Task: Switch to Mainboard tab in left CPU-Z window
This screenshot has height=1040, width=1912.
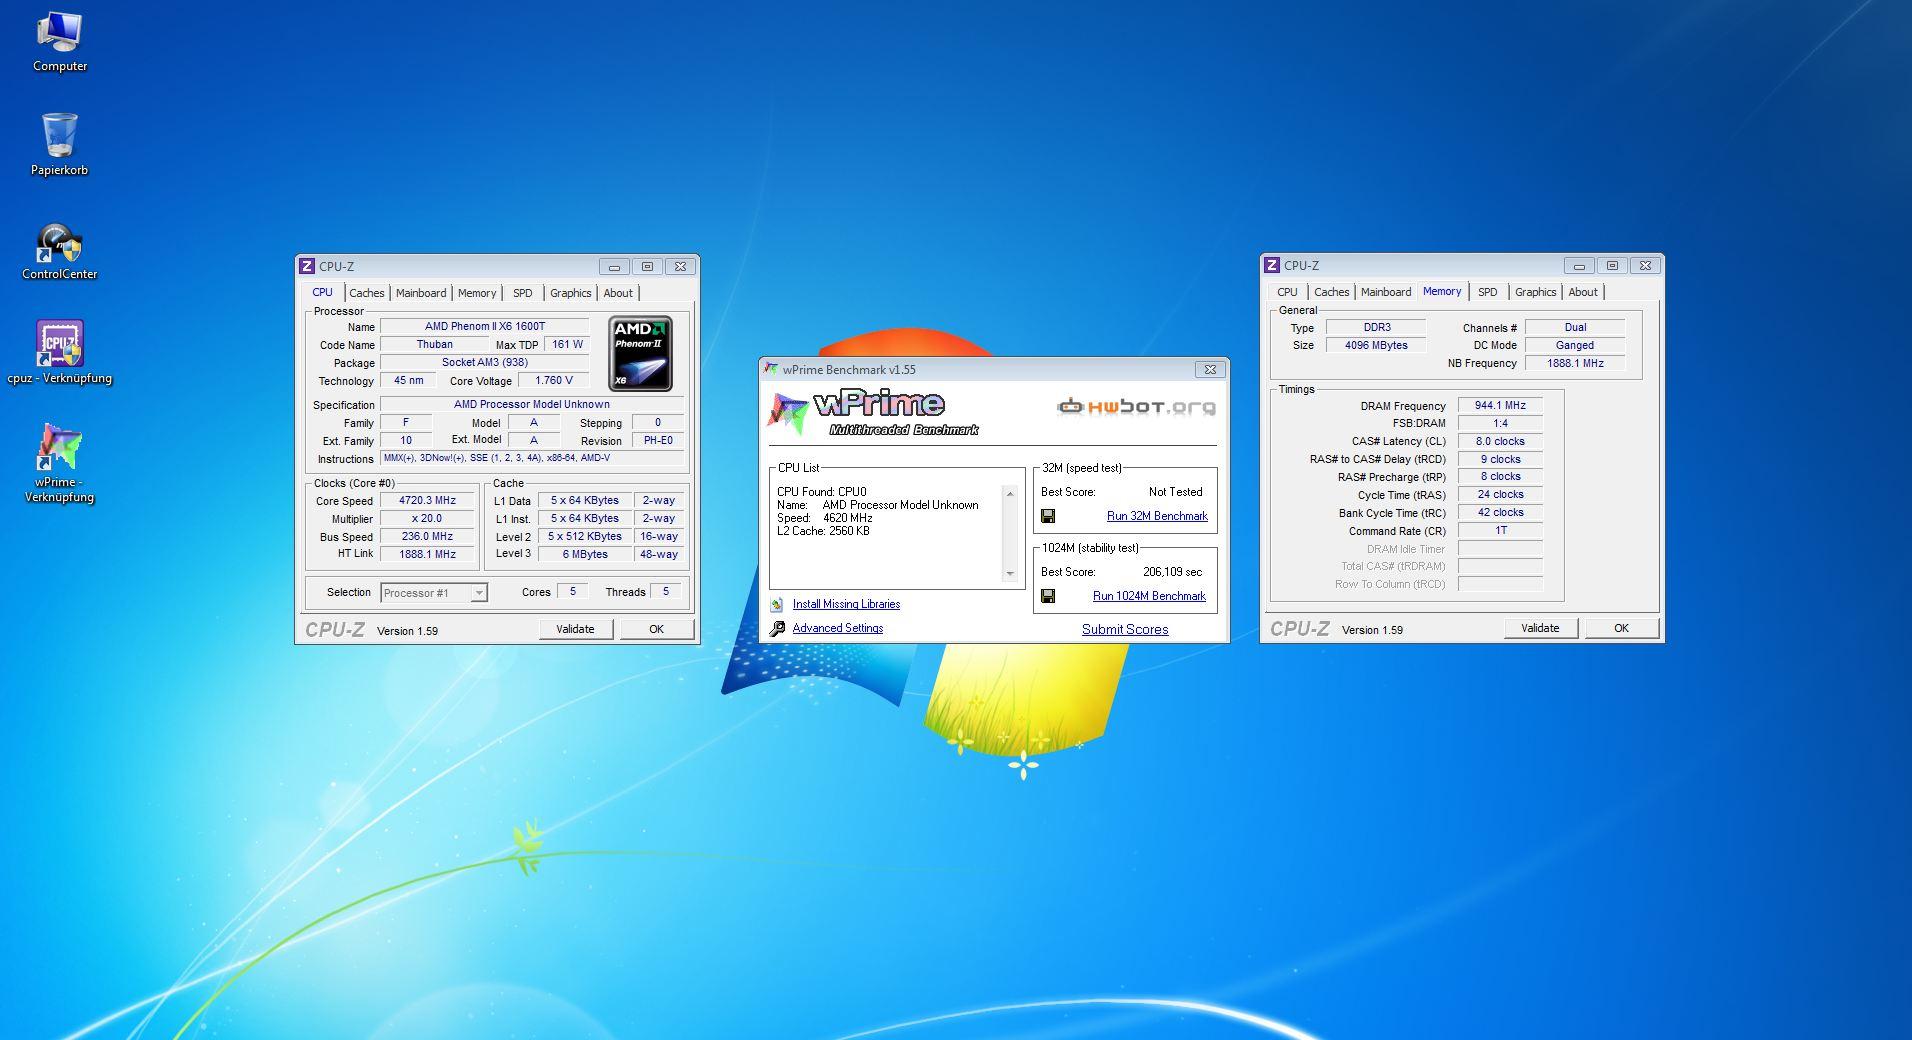Action: (x=421, y=293)
